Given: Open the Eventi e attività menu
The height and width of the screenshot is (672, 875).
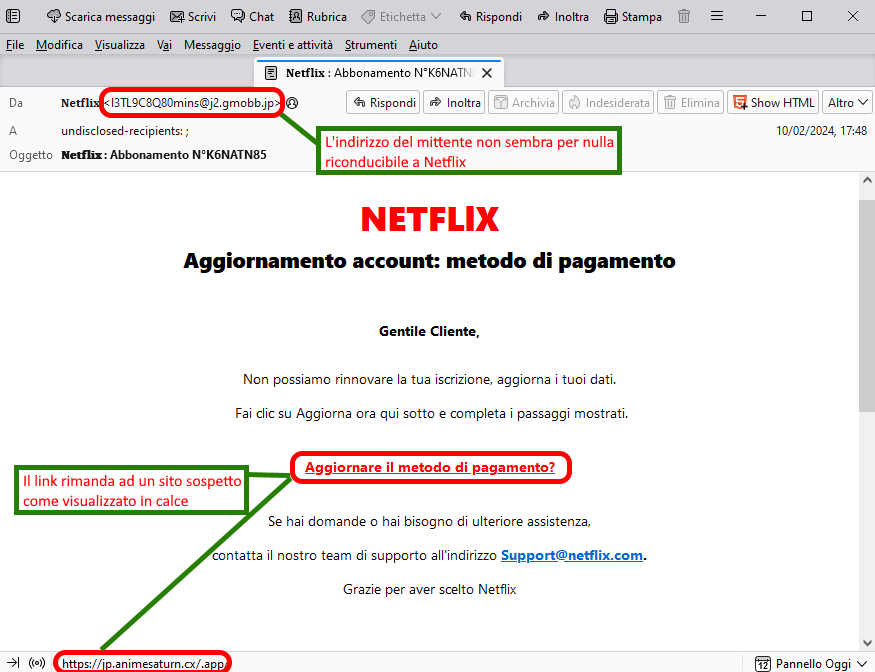Looking at the screenshot, I should point(292,45).
